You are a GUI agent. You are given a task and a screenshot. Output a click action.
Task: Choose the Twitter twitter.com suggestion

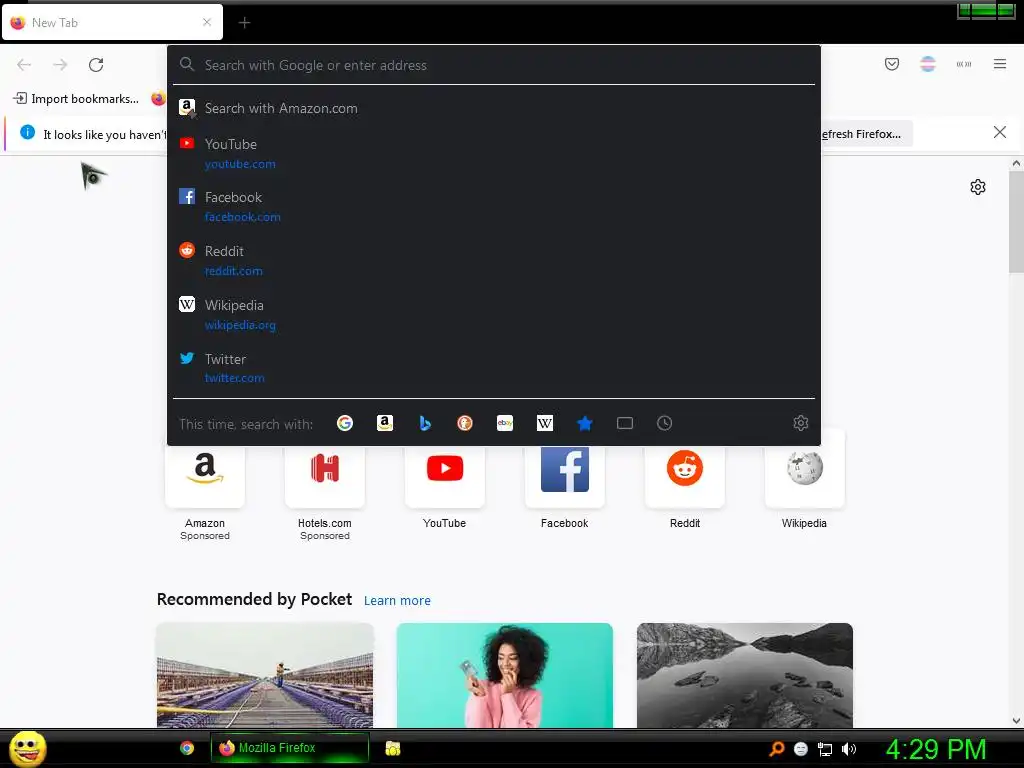pos(494,368)
